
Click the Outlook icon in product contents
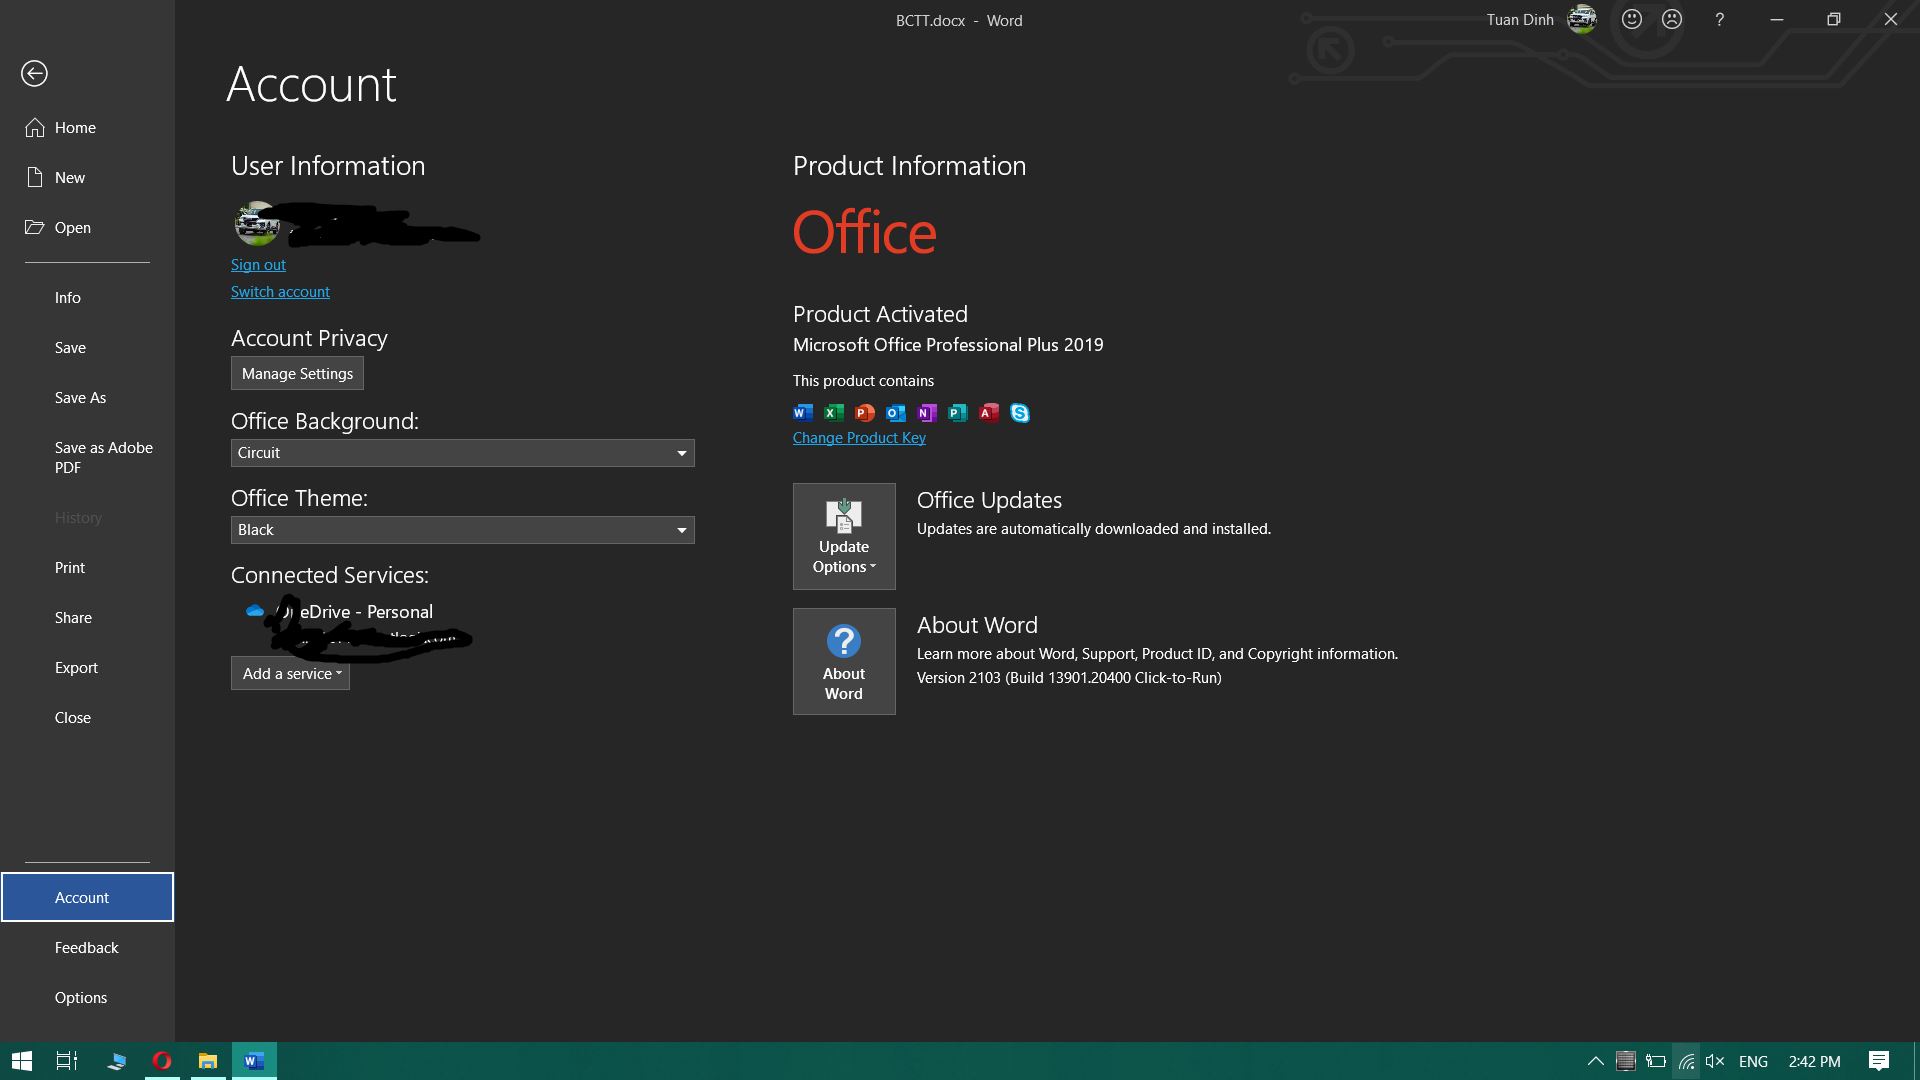pos(895,412)
